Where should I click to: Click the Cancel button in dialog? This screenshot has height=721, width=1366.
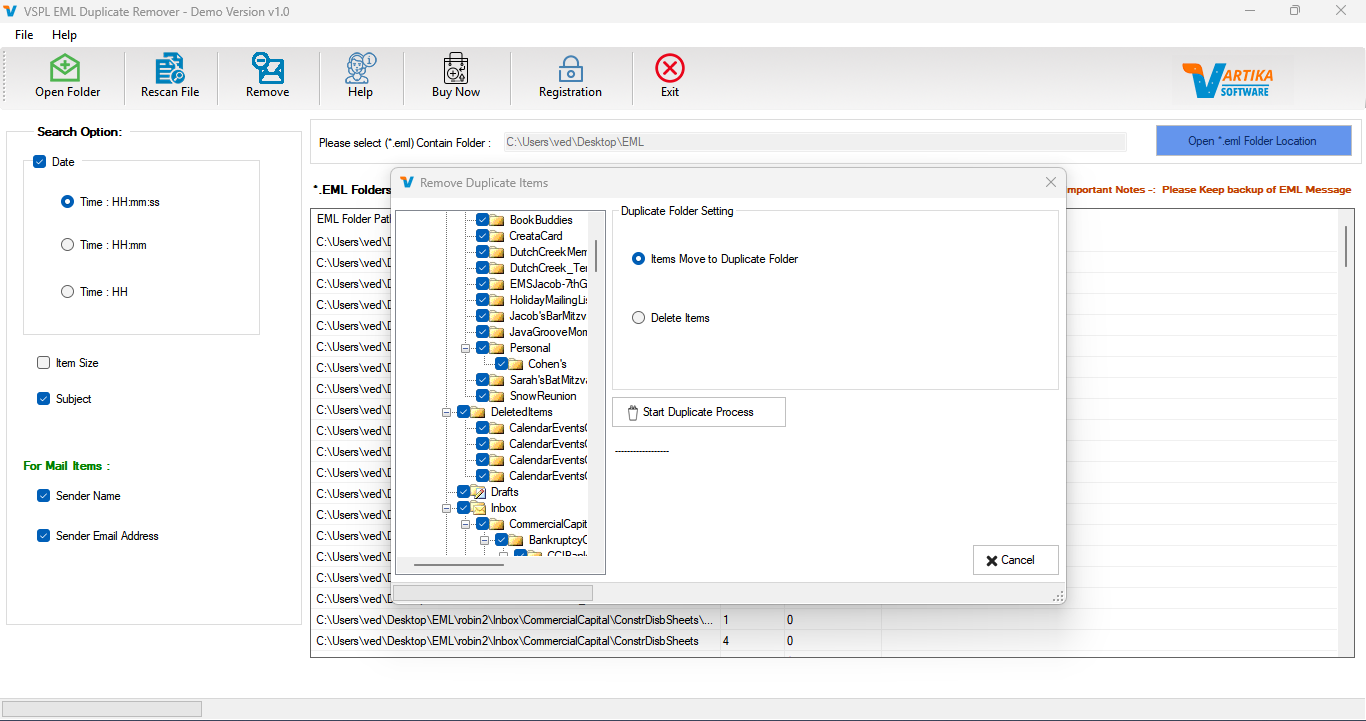coord(1015,560)
